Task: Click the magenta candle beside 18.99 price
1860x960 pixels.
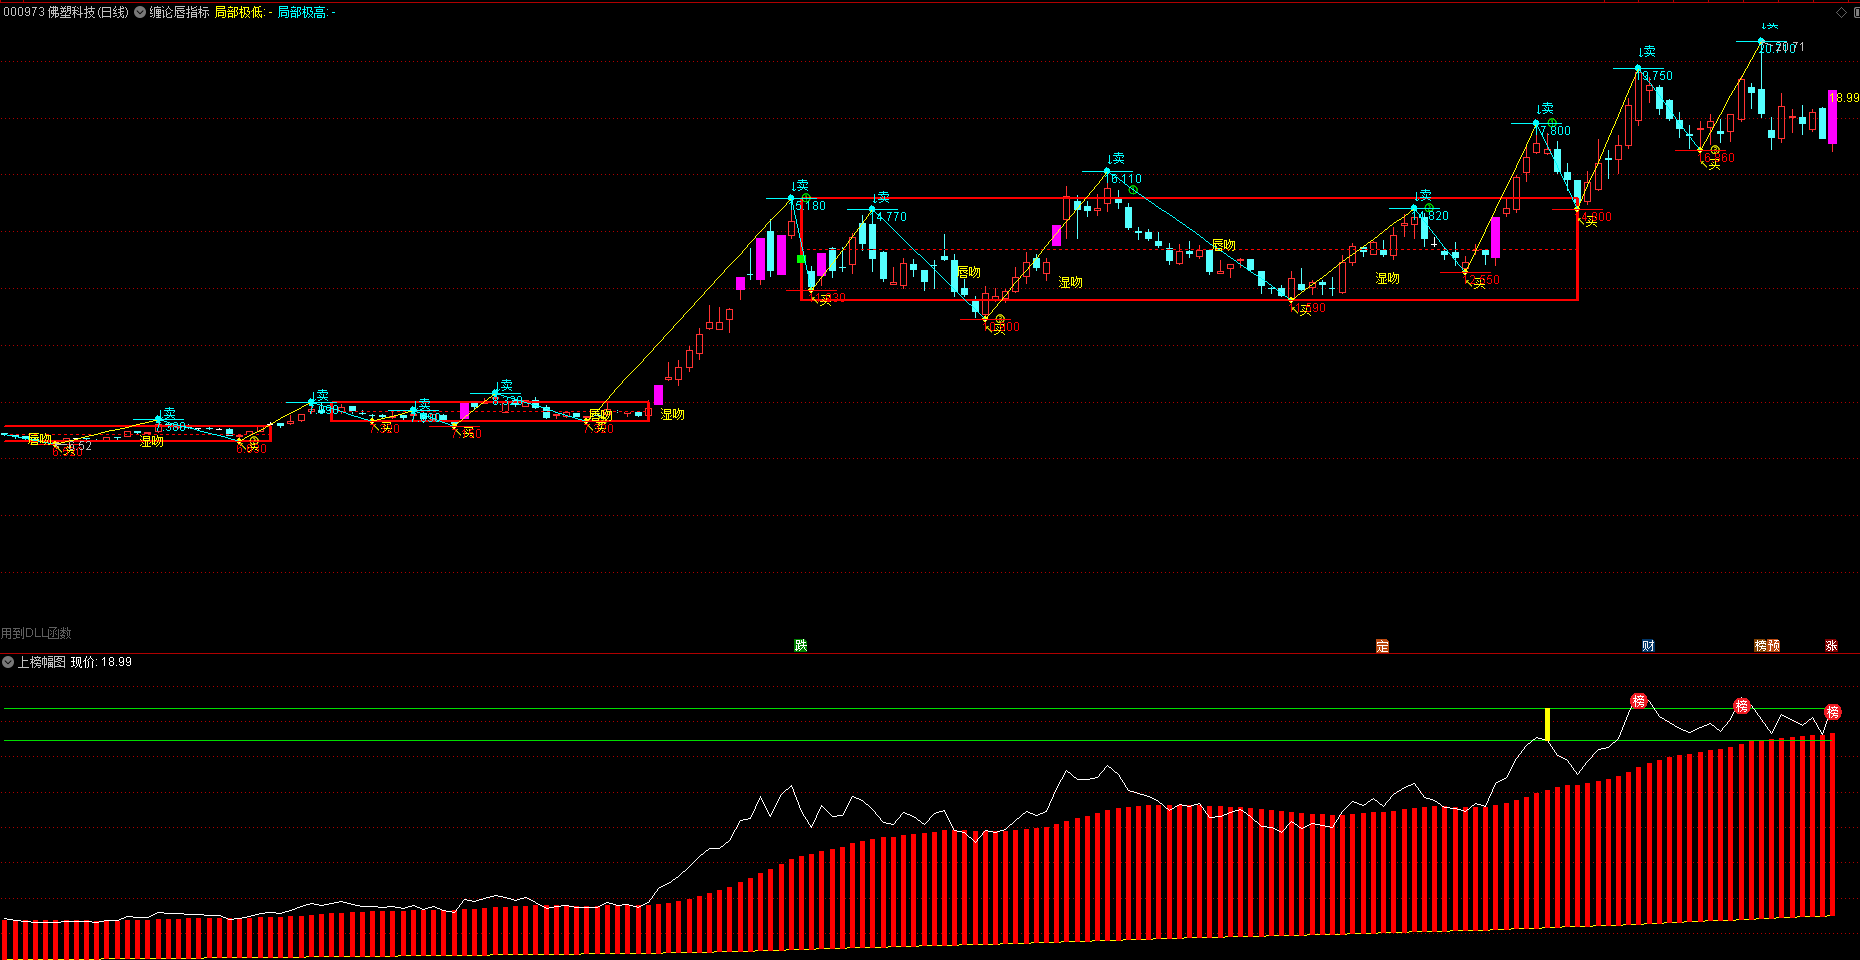Action: point(1832,117)
